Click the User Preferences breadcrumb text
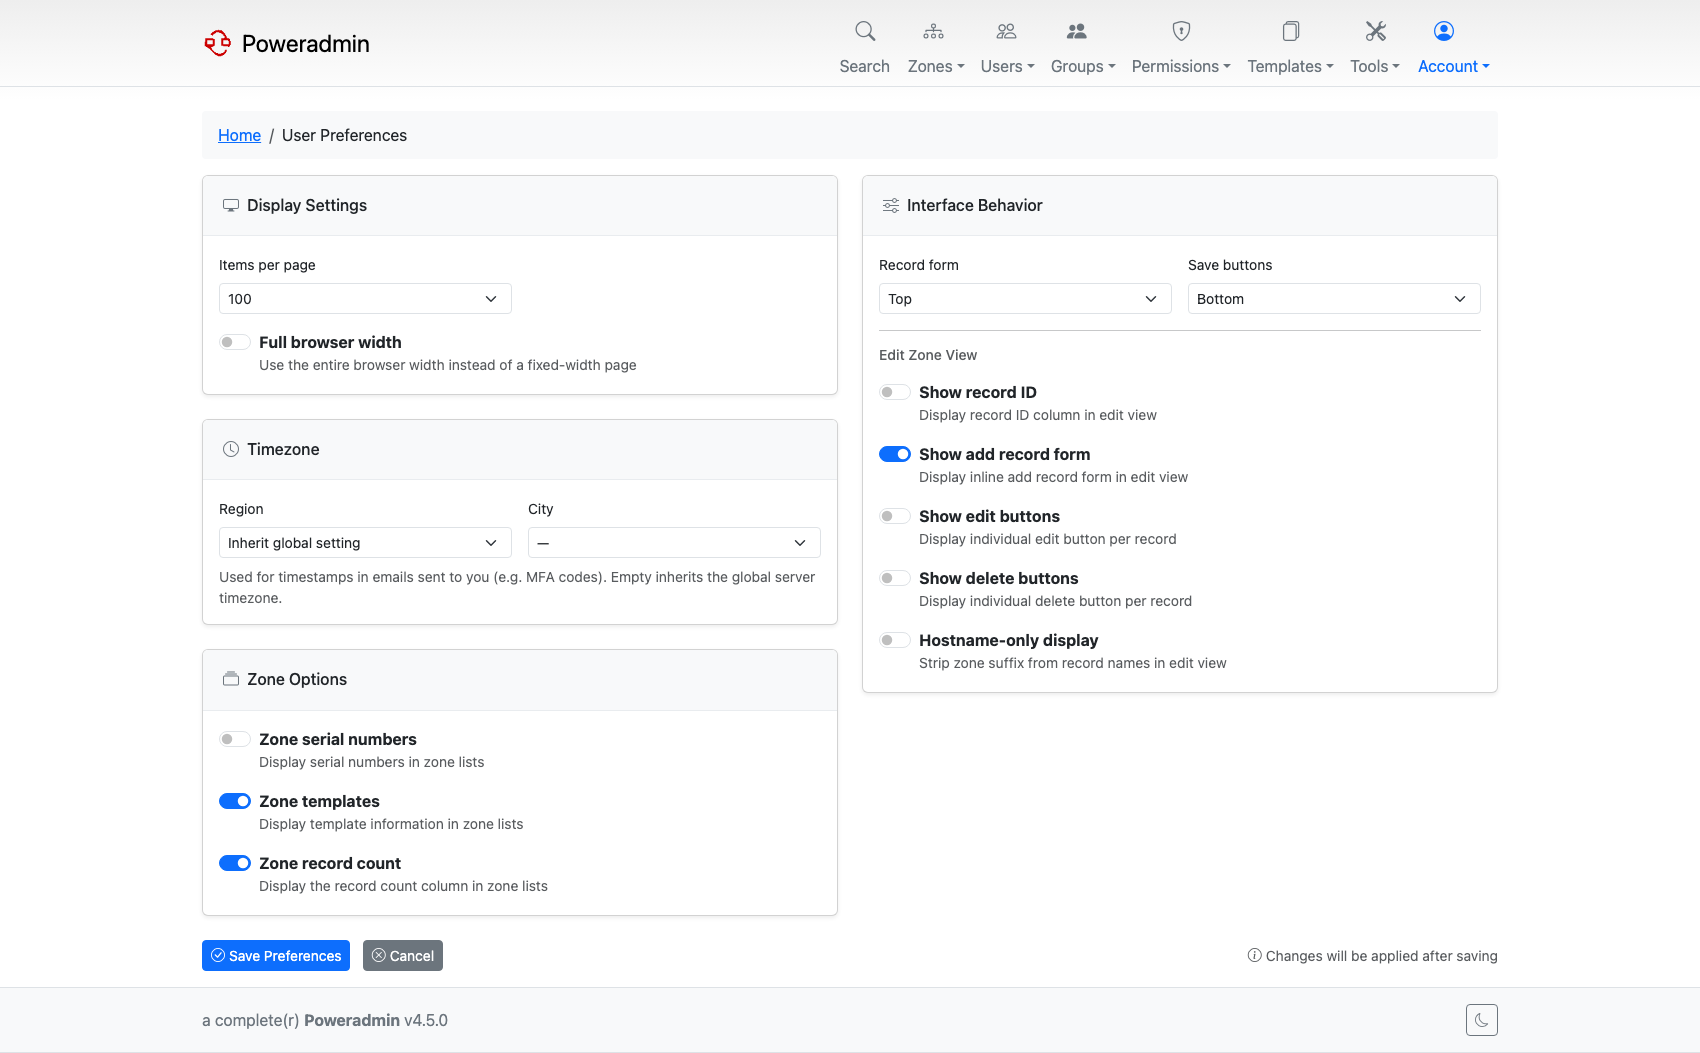Screen dimensions: 1700x1053 tap(344, 135)
